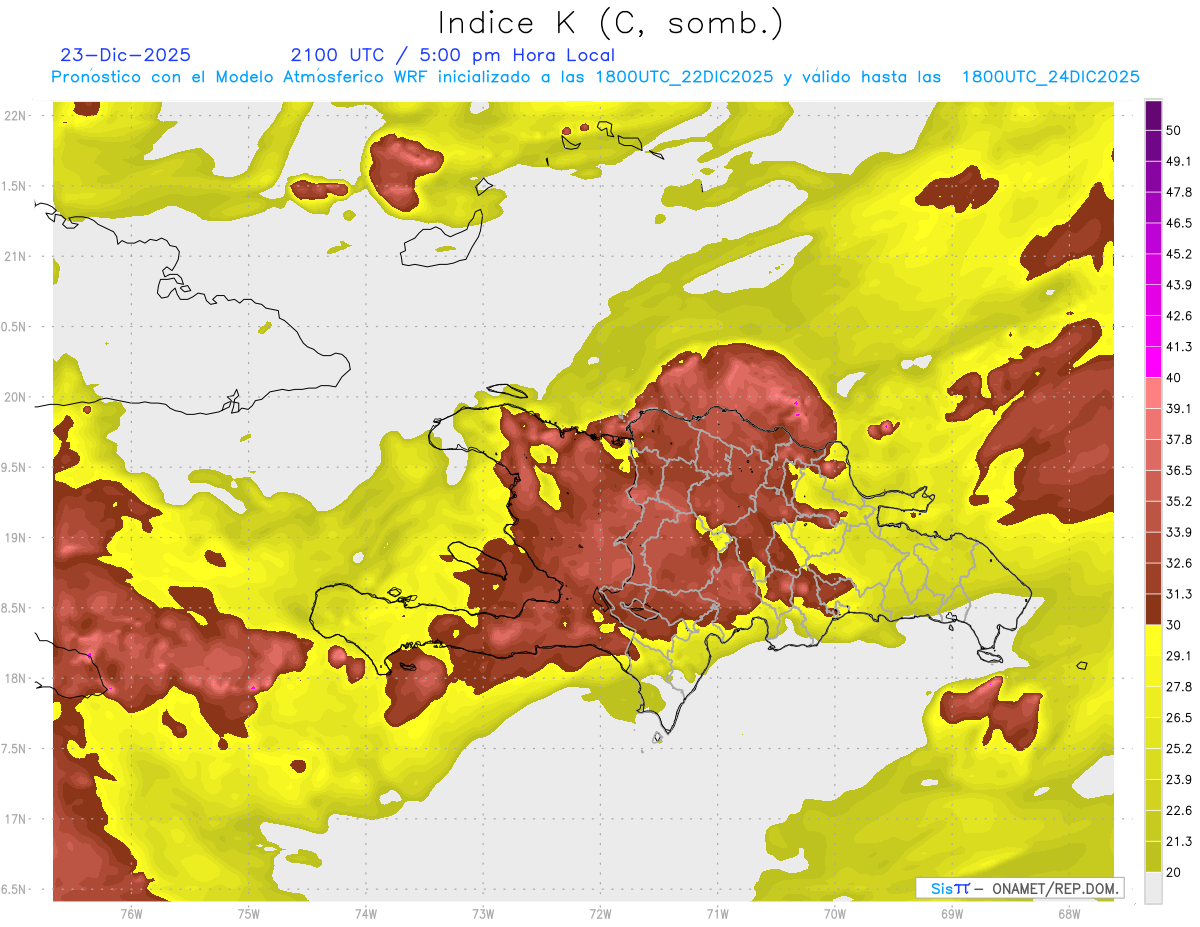
Task: Select the '9.5N' latitude axis label
Action: coord(15,468)
